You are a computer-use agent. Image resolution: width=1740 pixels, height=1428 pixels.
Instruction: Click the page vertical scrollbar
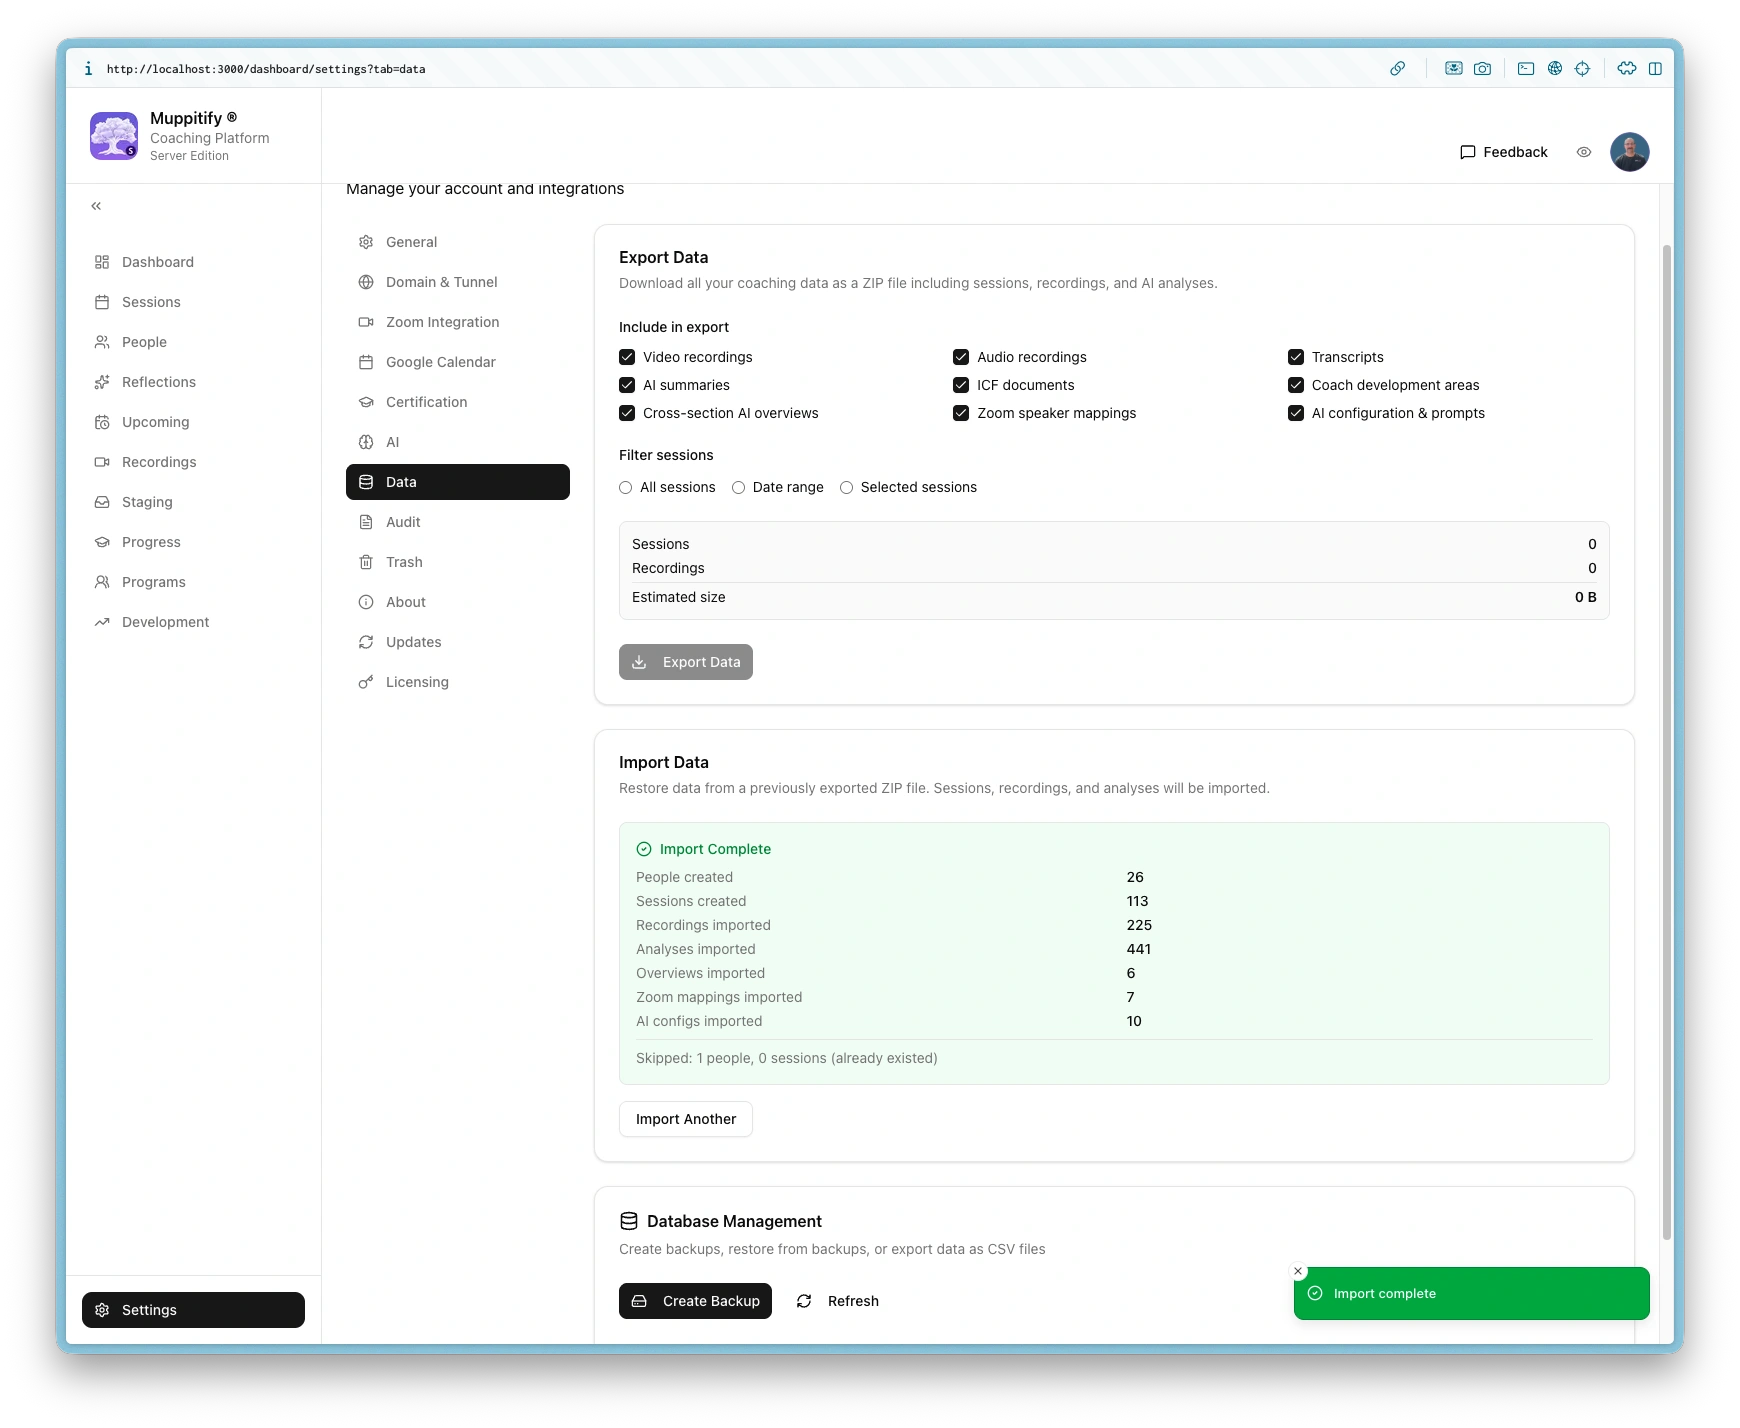(1666, 740)
